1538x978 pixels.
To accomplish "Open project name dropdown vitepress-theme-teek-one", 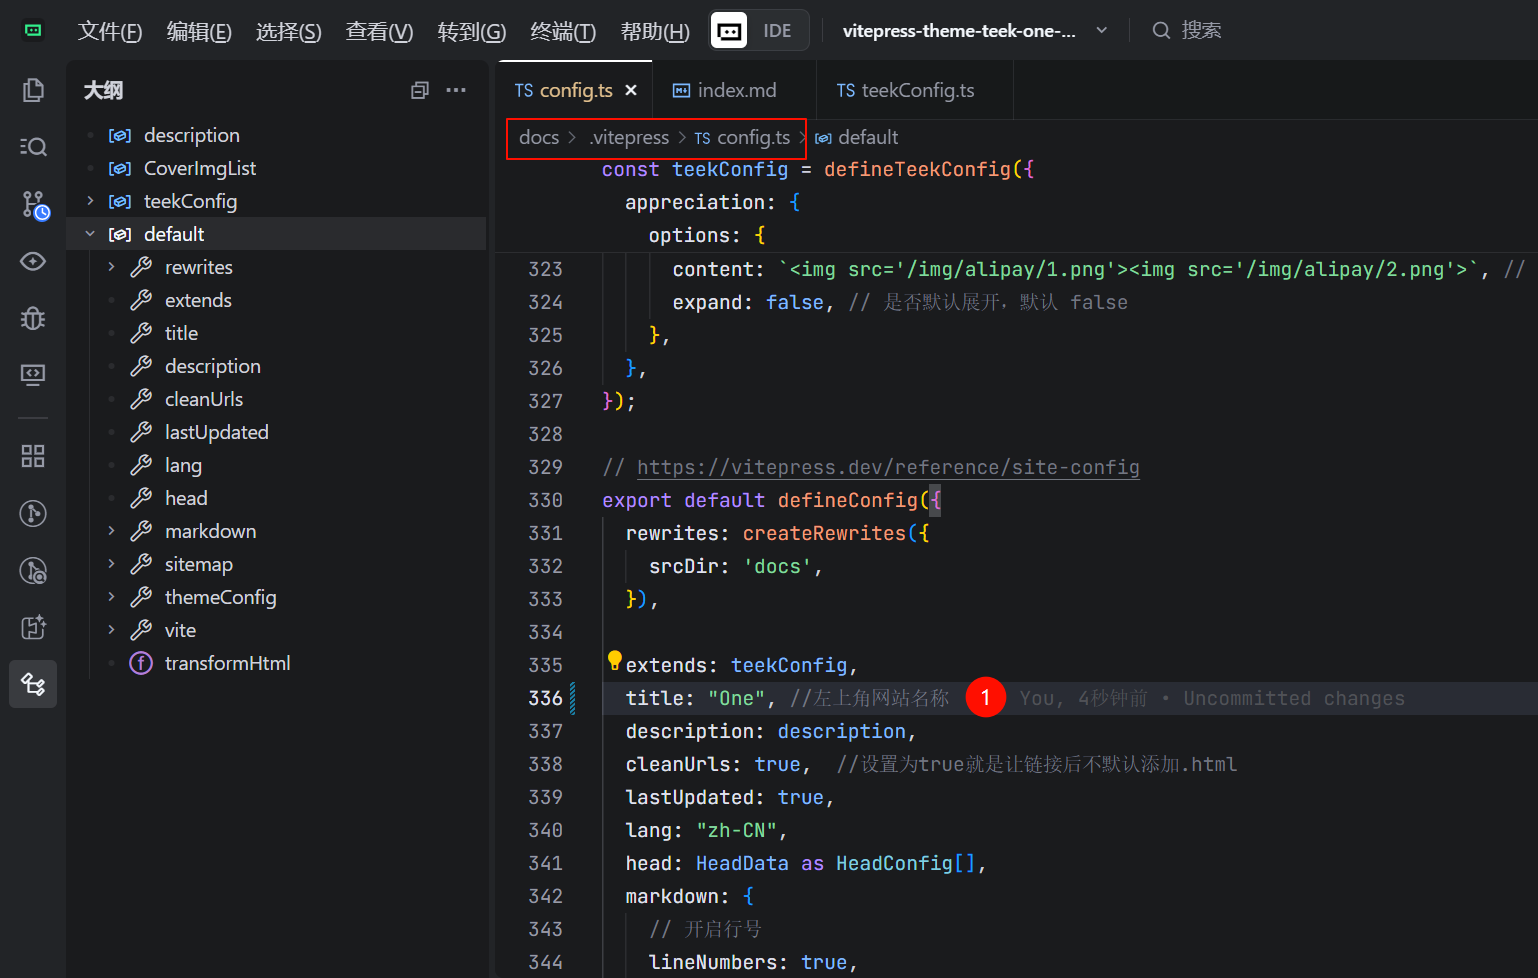I will [x=975, y=31].
